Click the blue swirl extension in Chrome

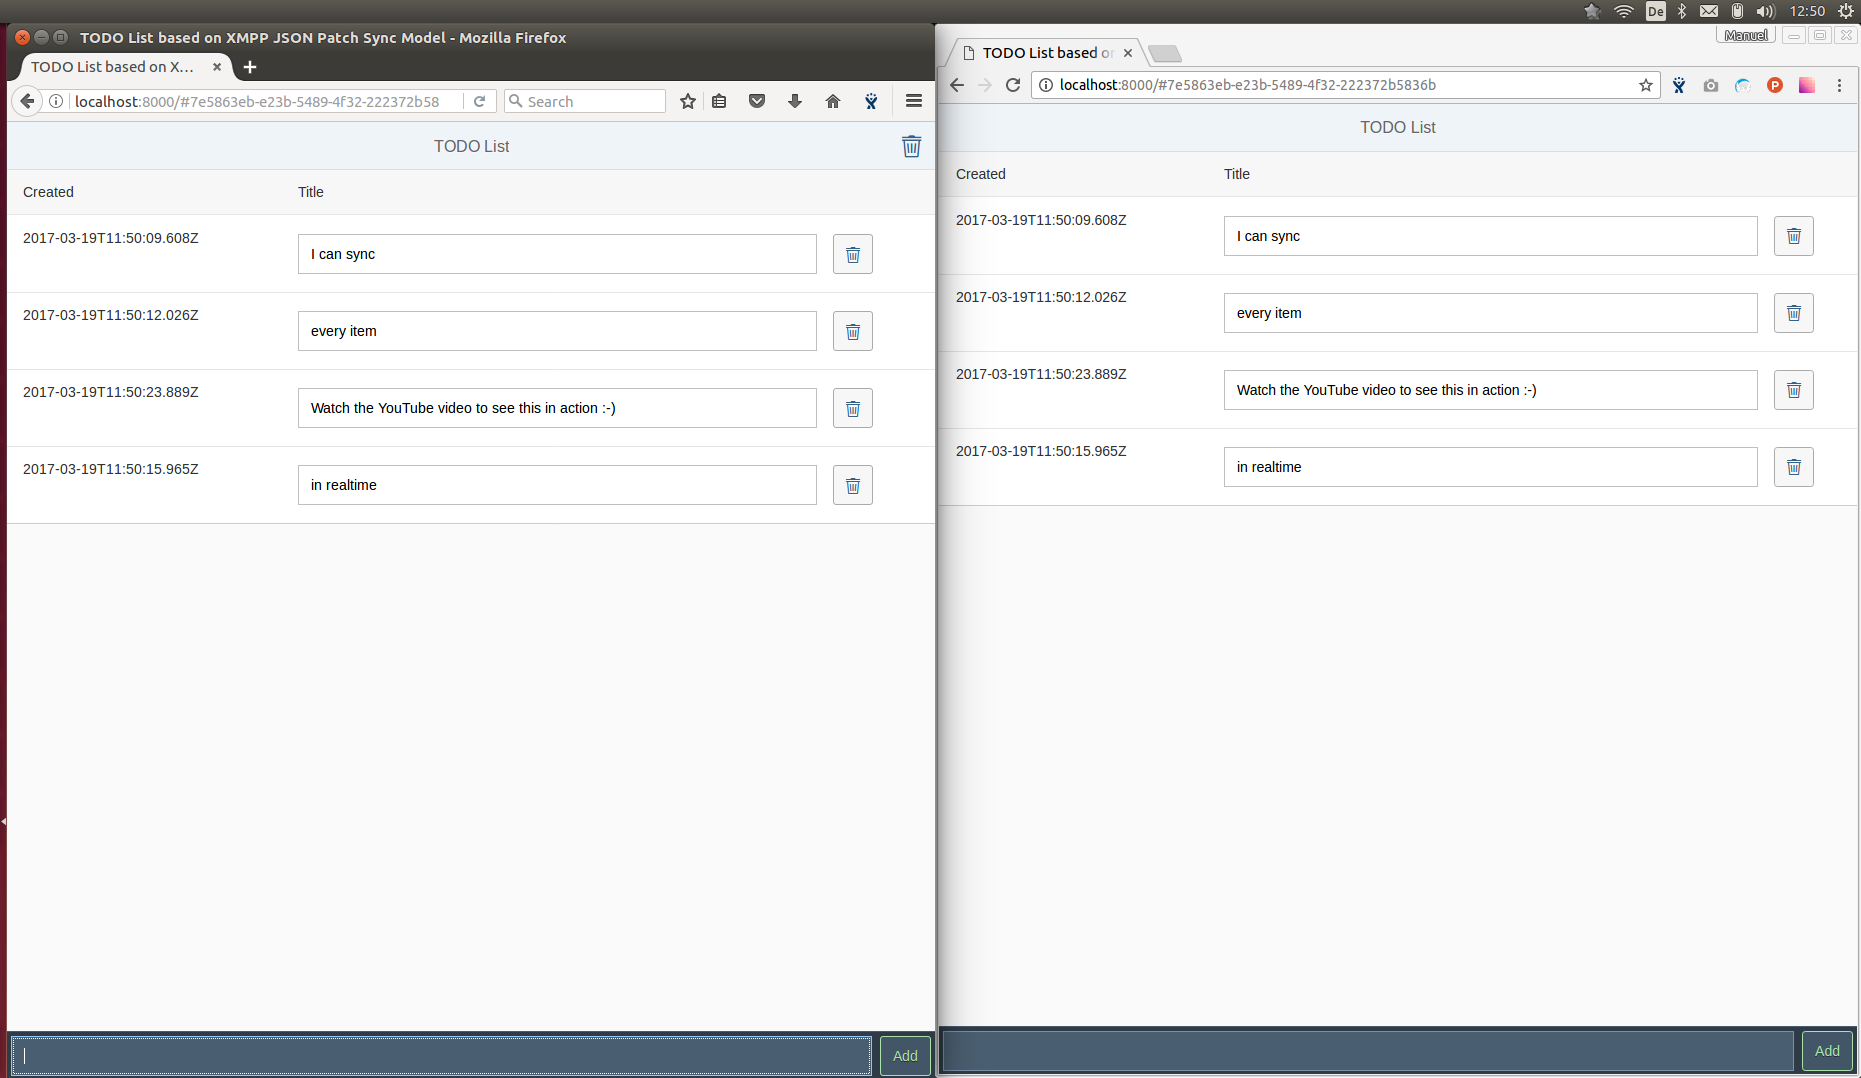coord(1743,85)
